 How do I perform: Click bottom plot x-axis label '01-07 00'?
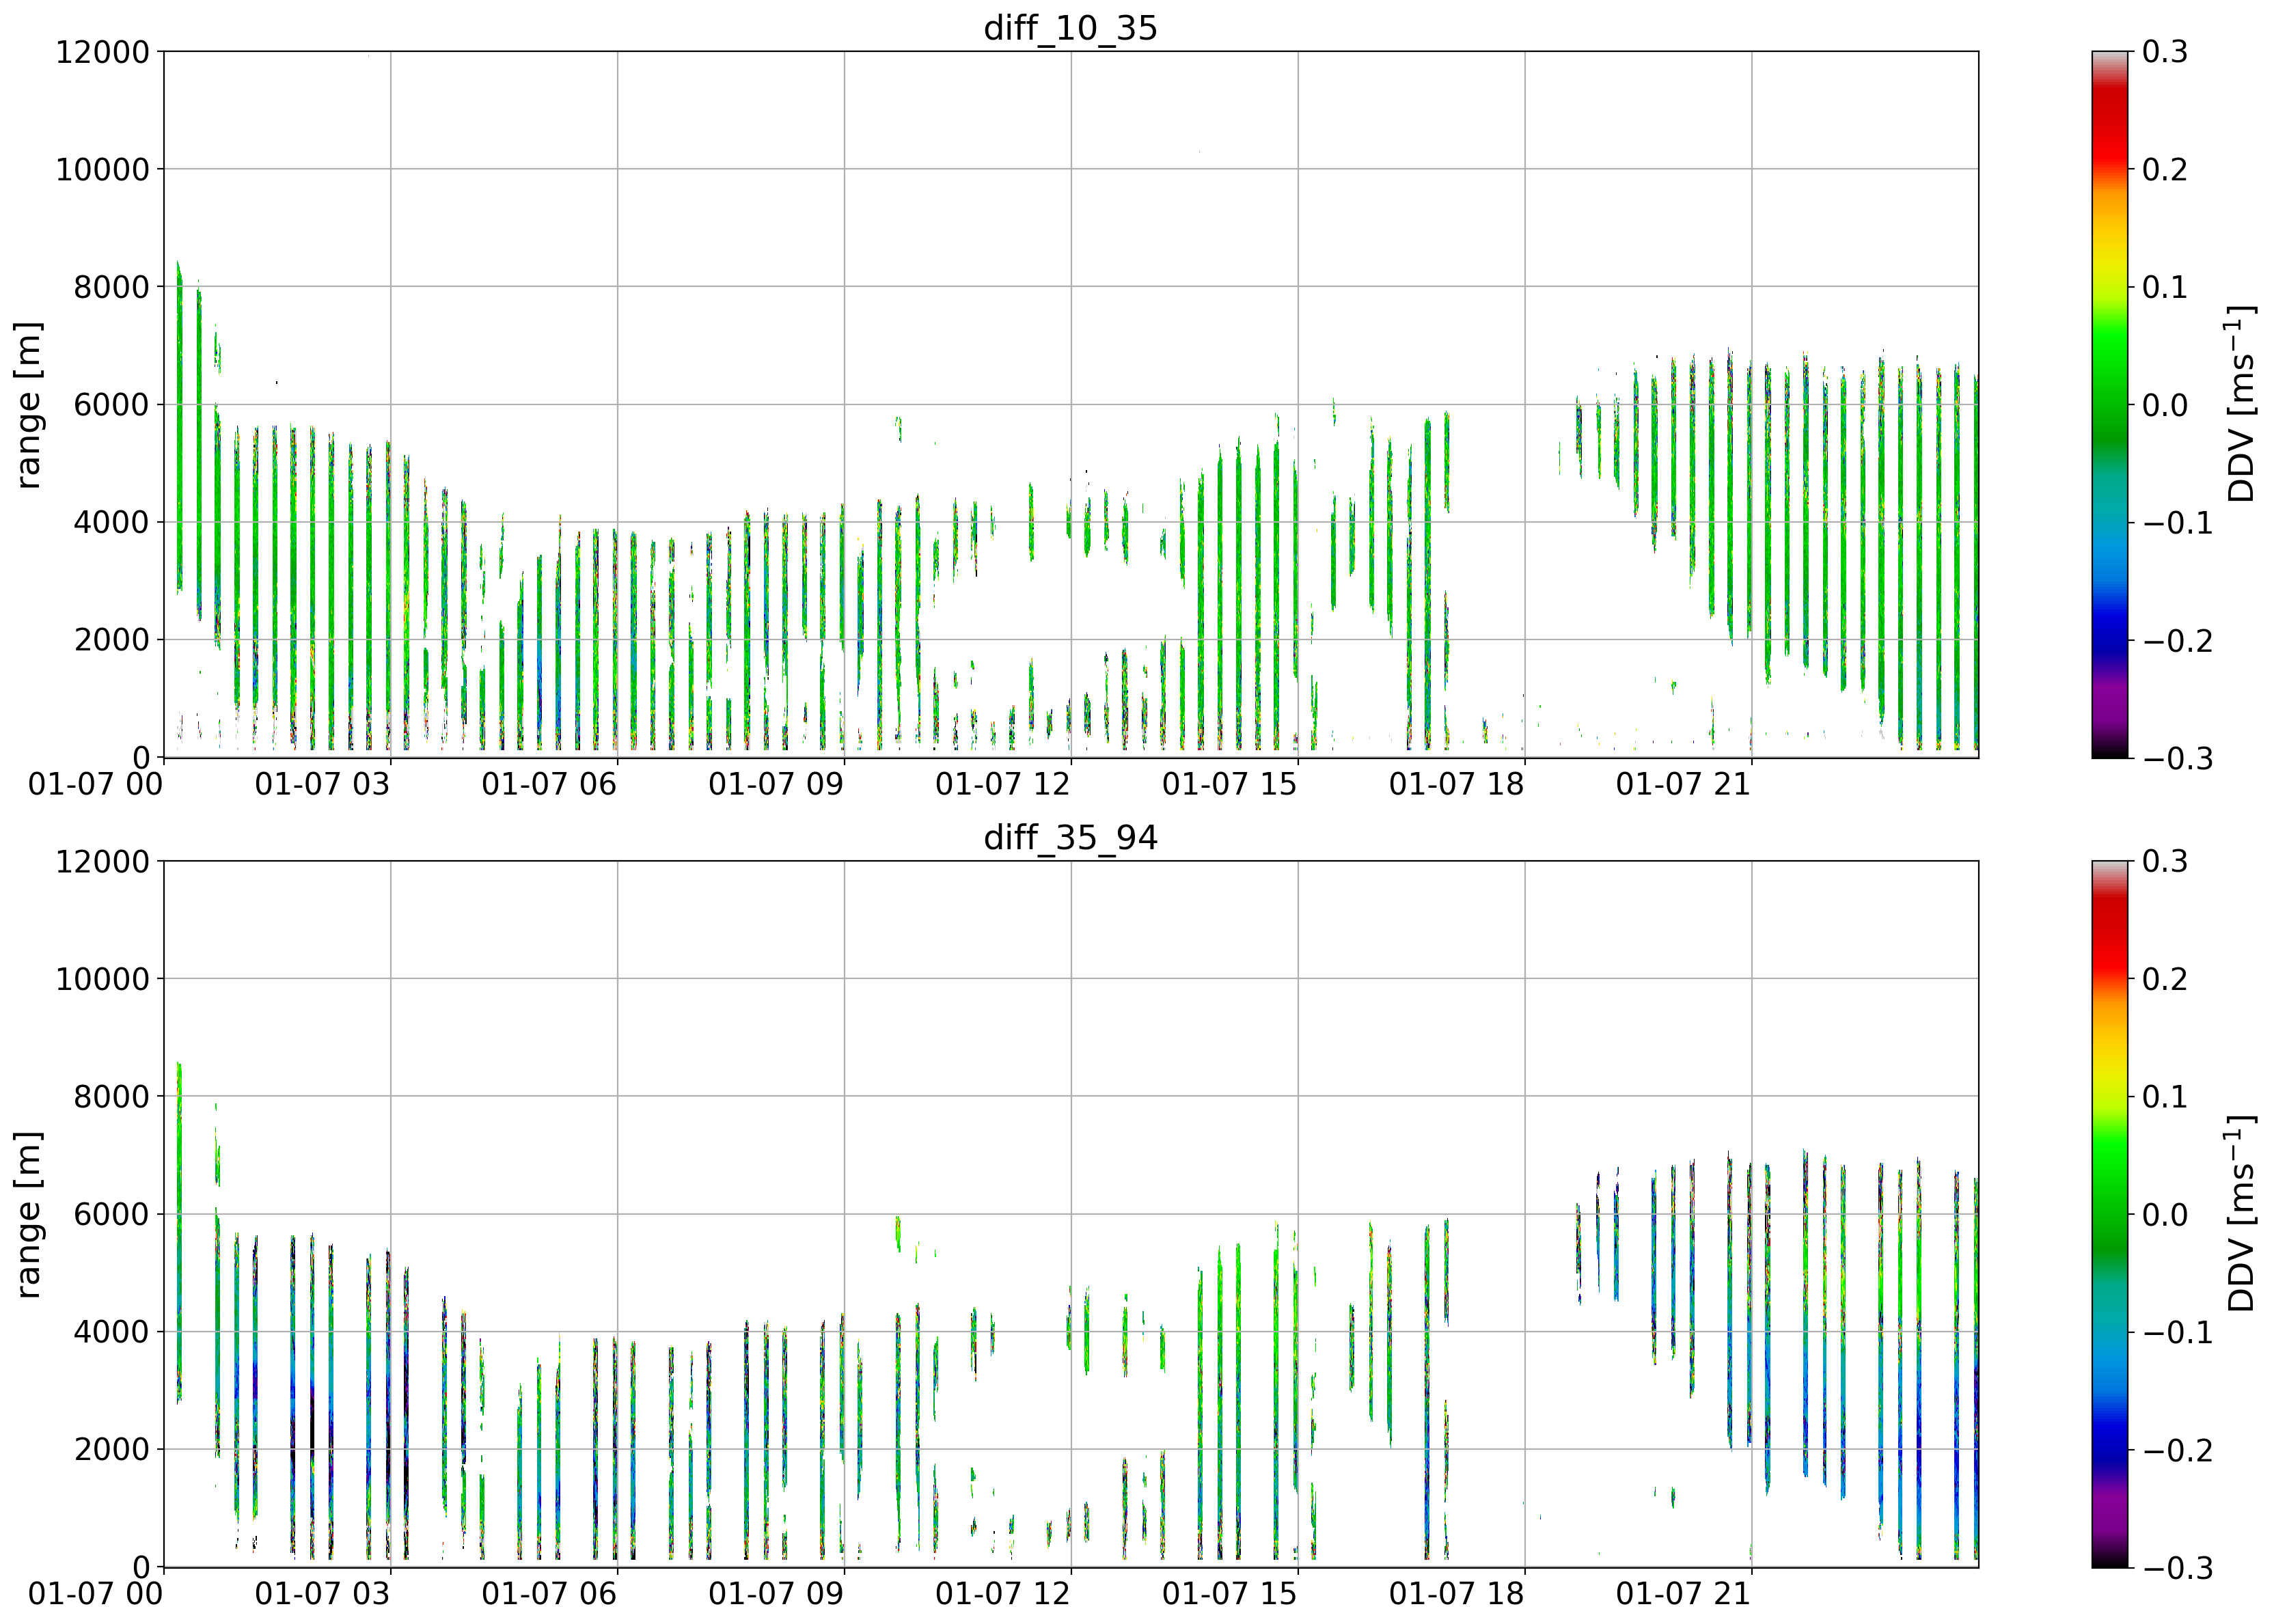[x=95, y=1594]
